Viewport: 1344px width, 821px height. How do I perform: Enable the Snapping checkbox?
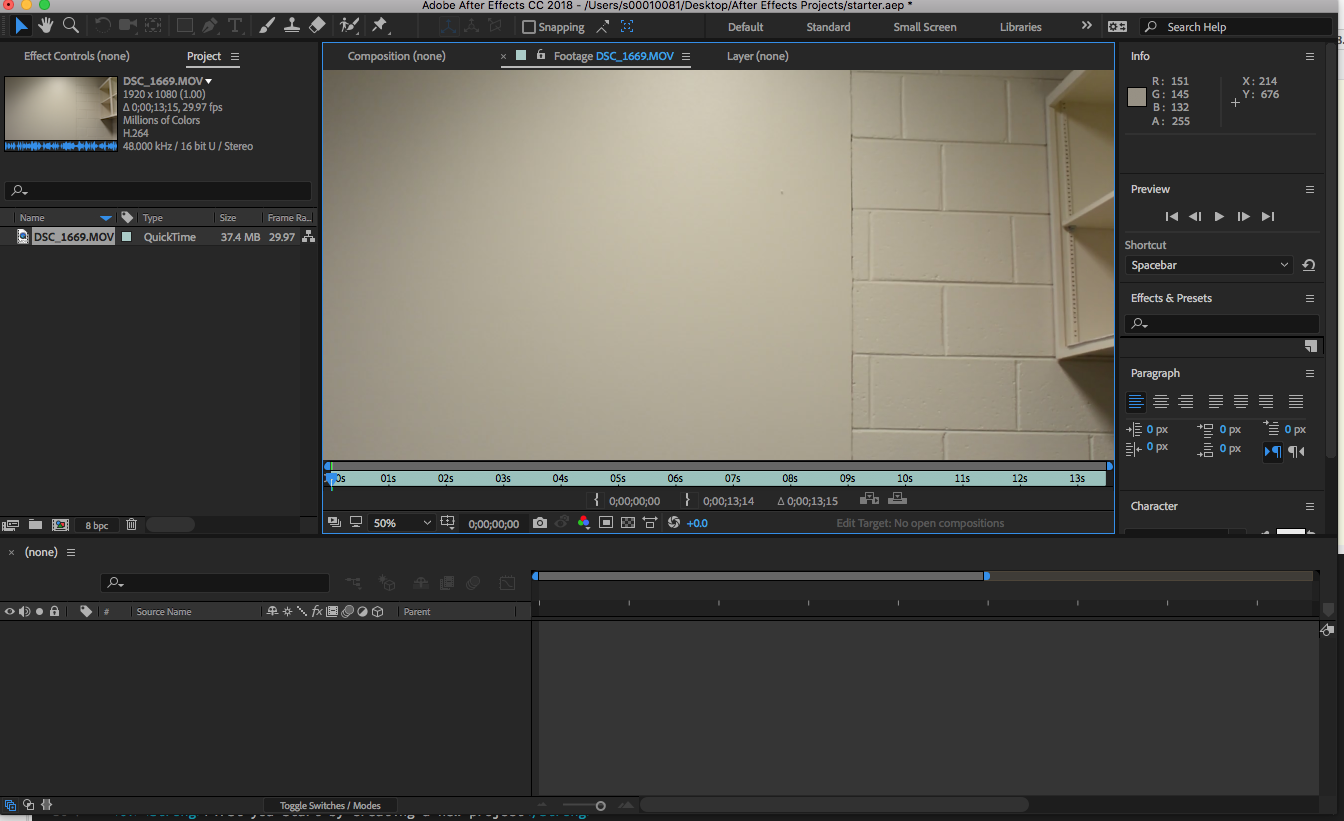point(527,26)
